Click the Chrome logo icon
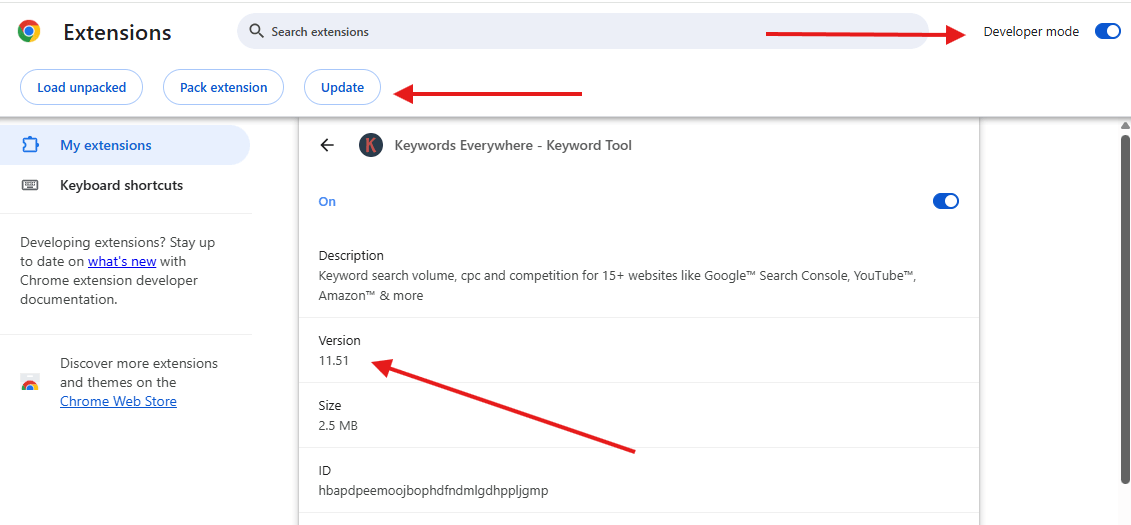 29,31
